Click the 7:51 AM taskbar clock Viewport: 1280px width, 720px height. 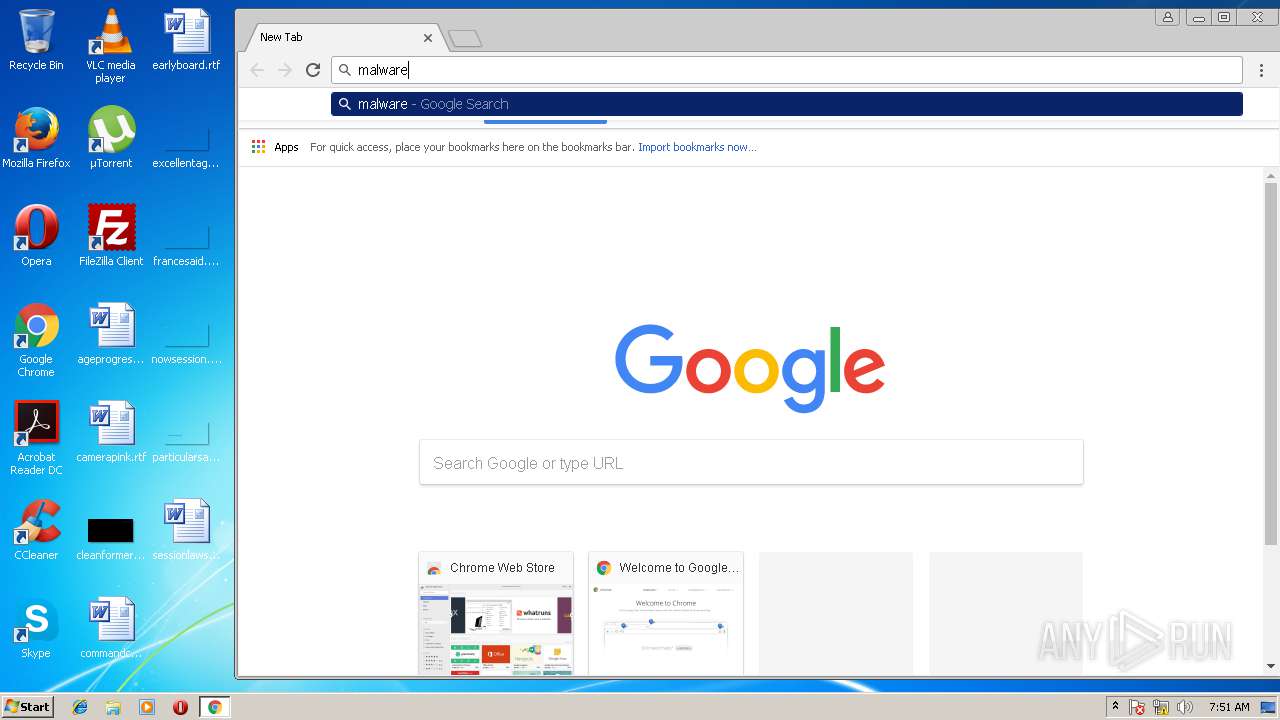(1229, 707)
